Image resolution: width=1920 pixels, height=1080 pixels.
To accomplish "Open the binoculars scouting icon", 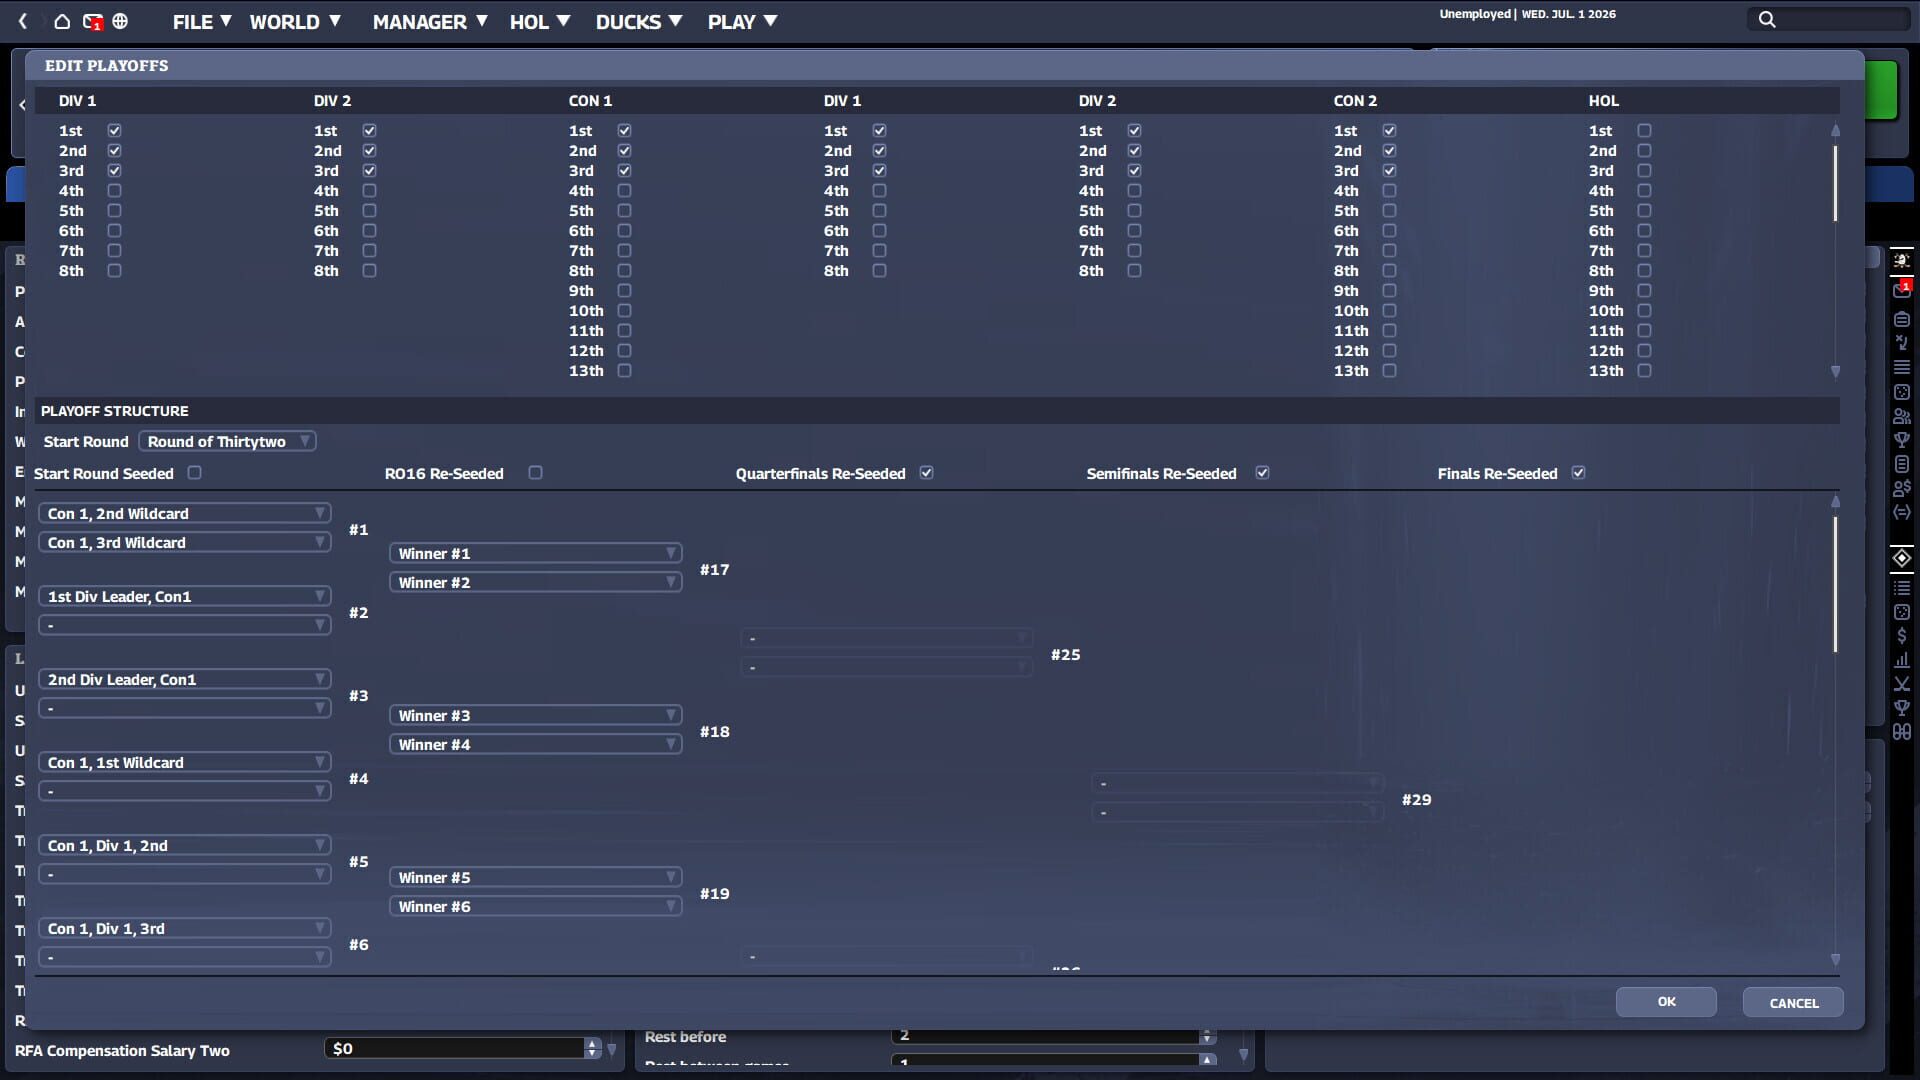I will point(1902,732).
